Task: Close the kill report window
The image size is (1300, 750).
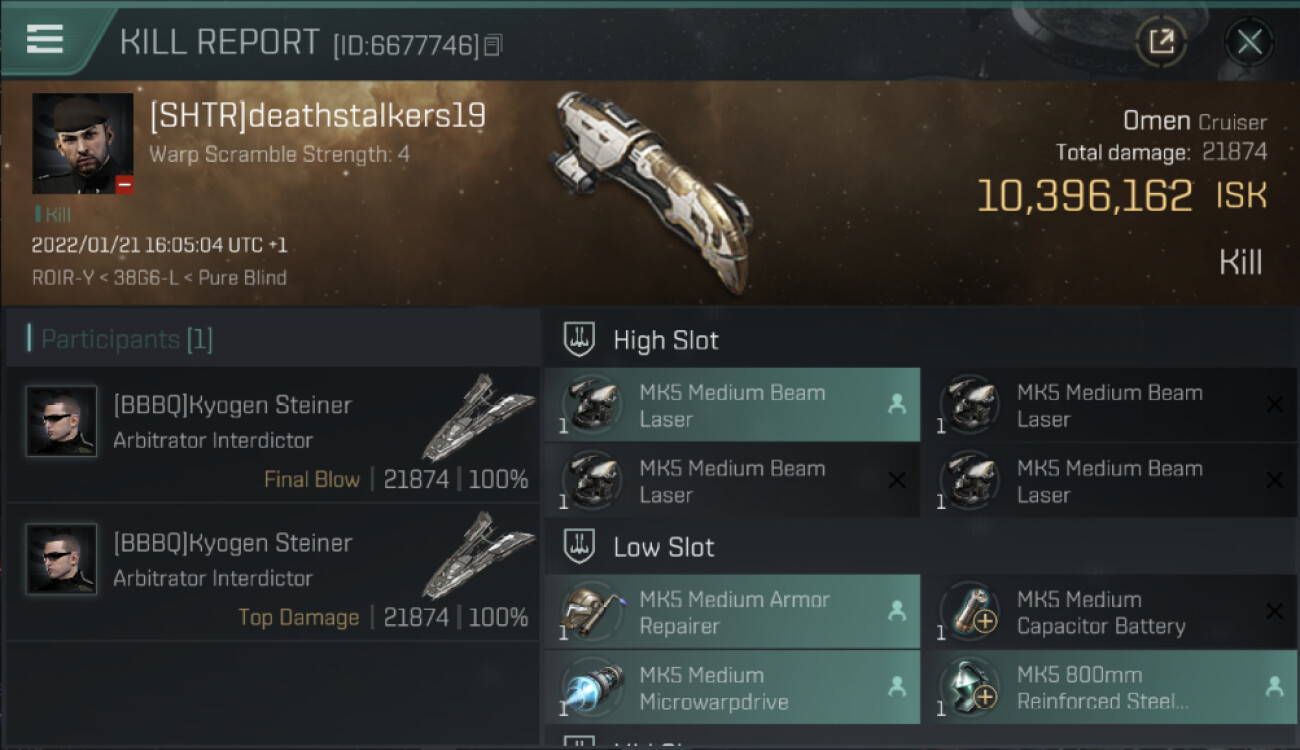Action: pyautogui.click(x=1249, y=42)
